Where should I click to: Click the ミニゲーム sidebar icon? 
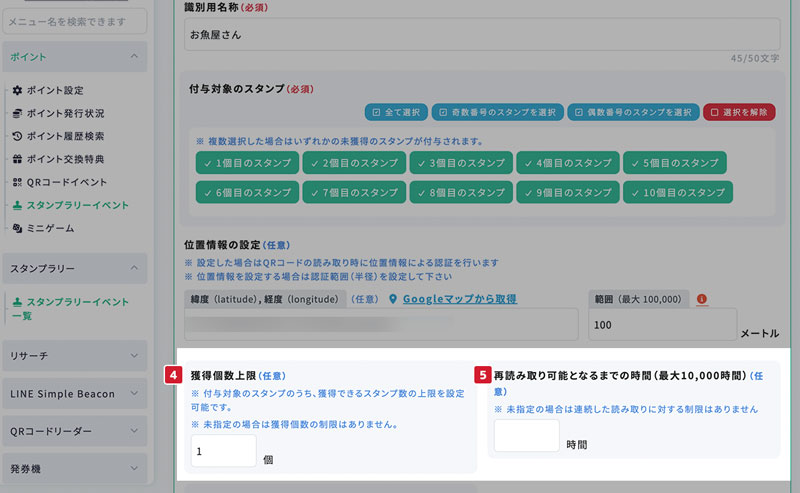[17, 228]
